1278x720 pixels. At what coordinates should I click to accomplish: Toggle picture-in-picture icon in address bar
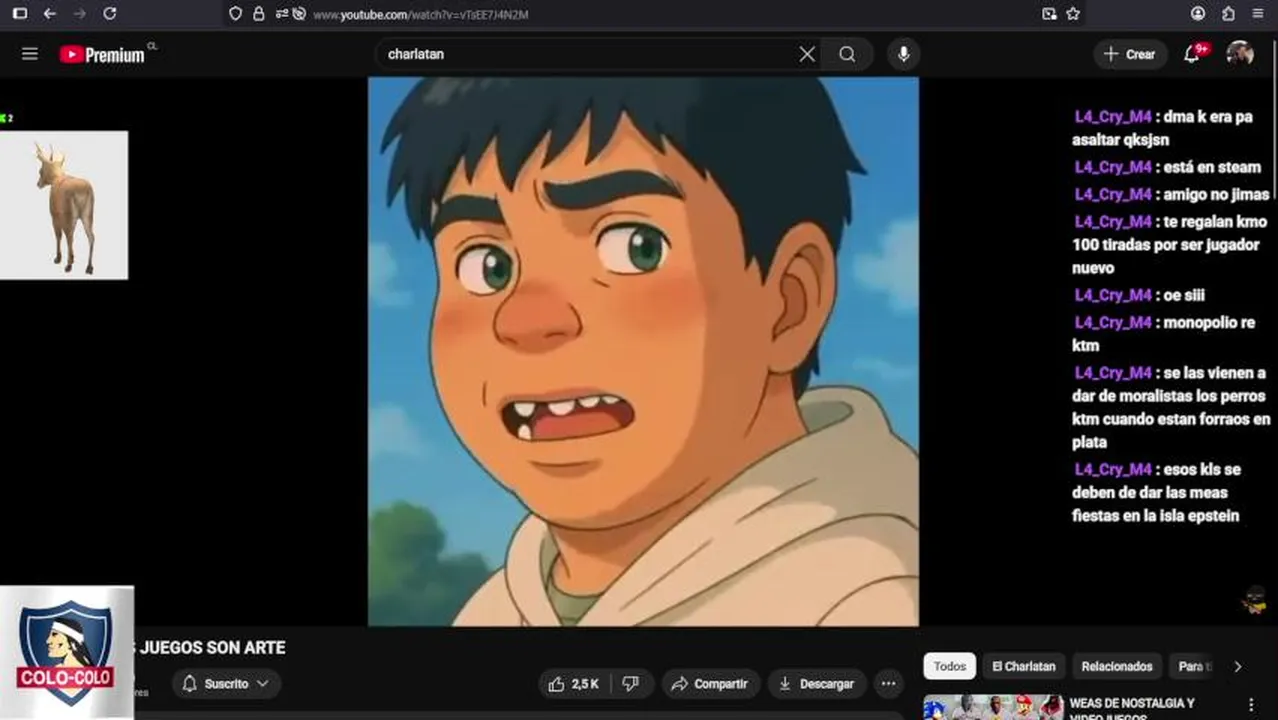click(1049, 14)
